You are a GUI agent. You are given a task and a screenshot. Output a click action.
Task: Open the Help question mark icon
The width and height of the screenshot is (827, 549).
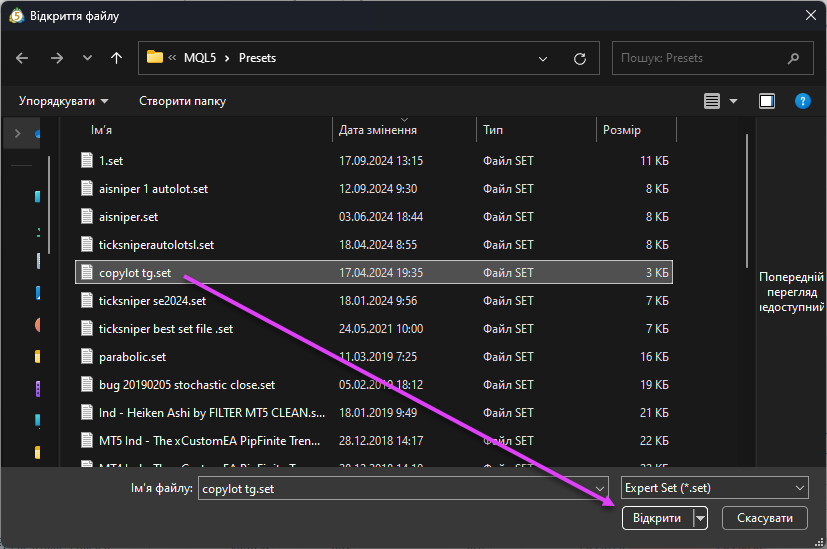click(x=801, y=101)
